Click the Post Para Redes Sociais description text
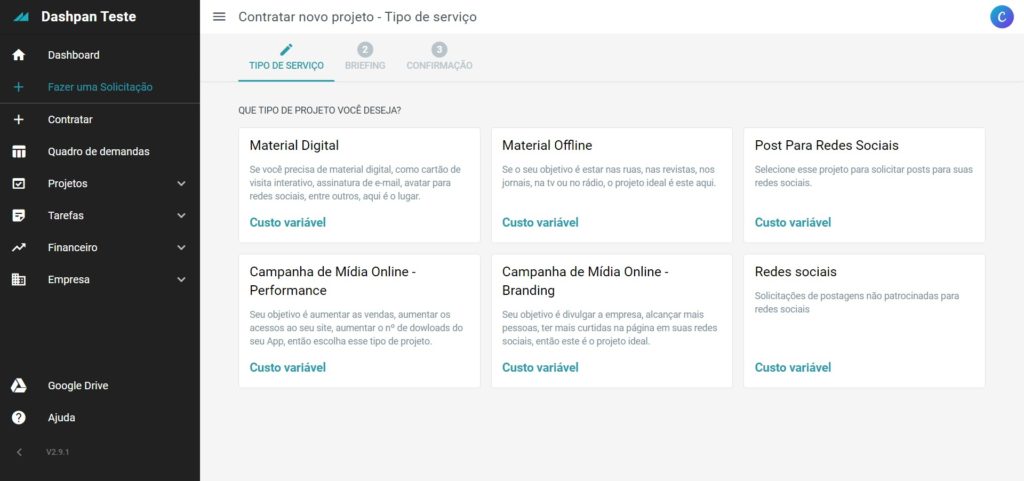Screen dimensions: 1024x481 click(864, 176)
